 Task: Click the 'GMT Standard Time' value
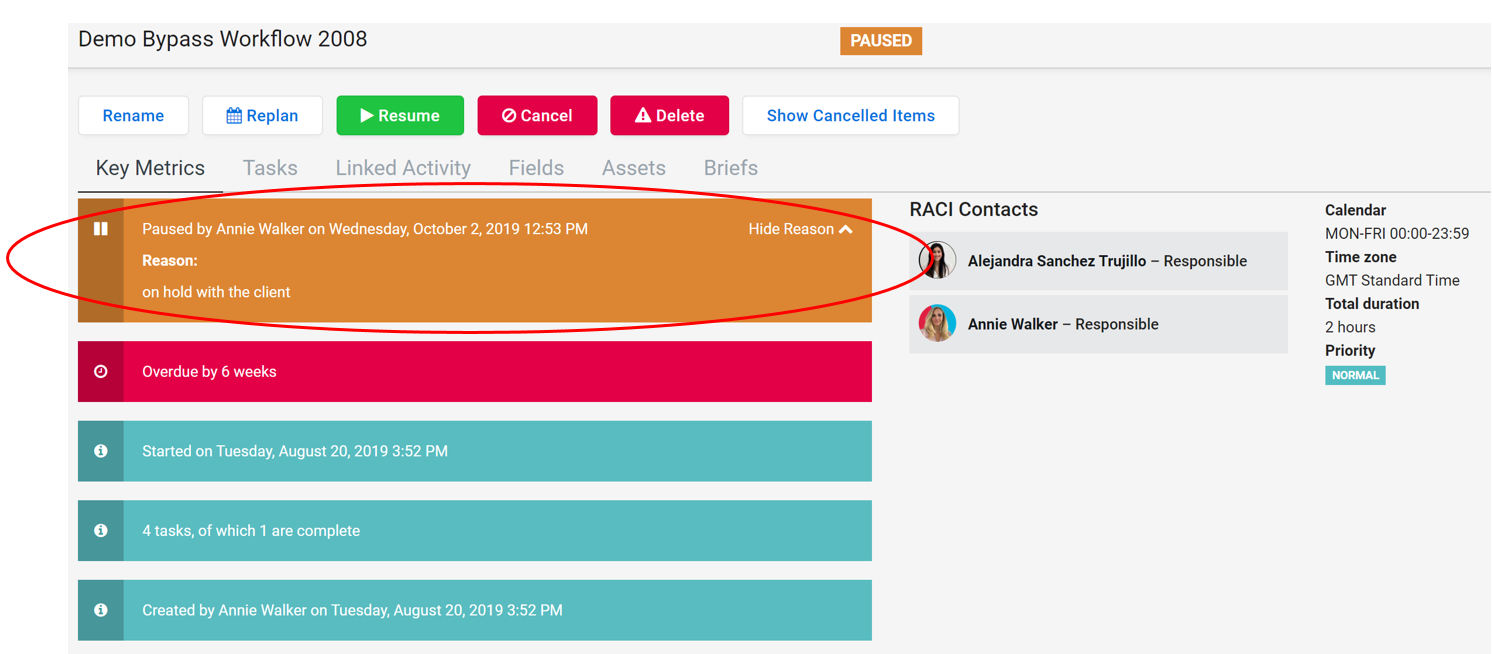point(1392,281)
